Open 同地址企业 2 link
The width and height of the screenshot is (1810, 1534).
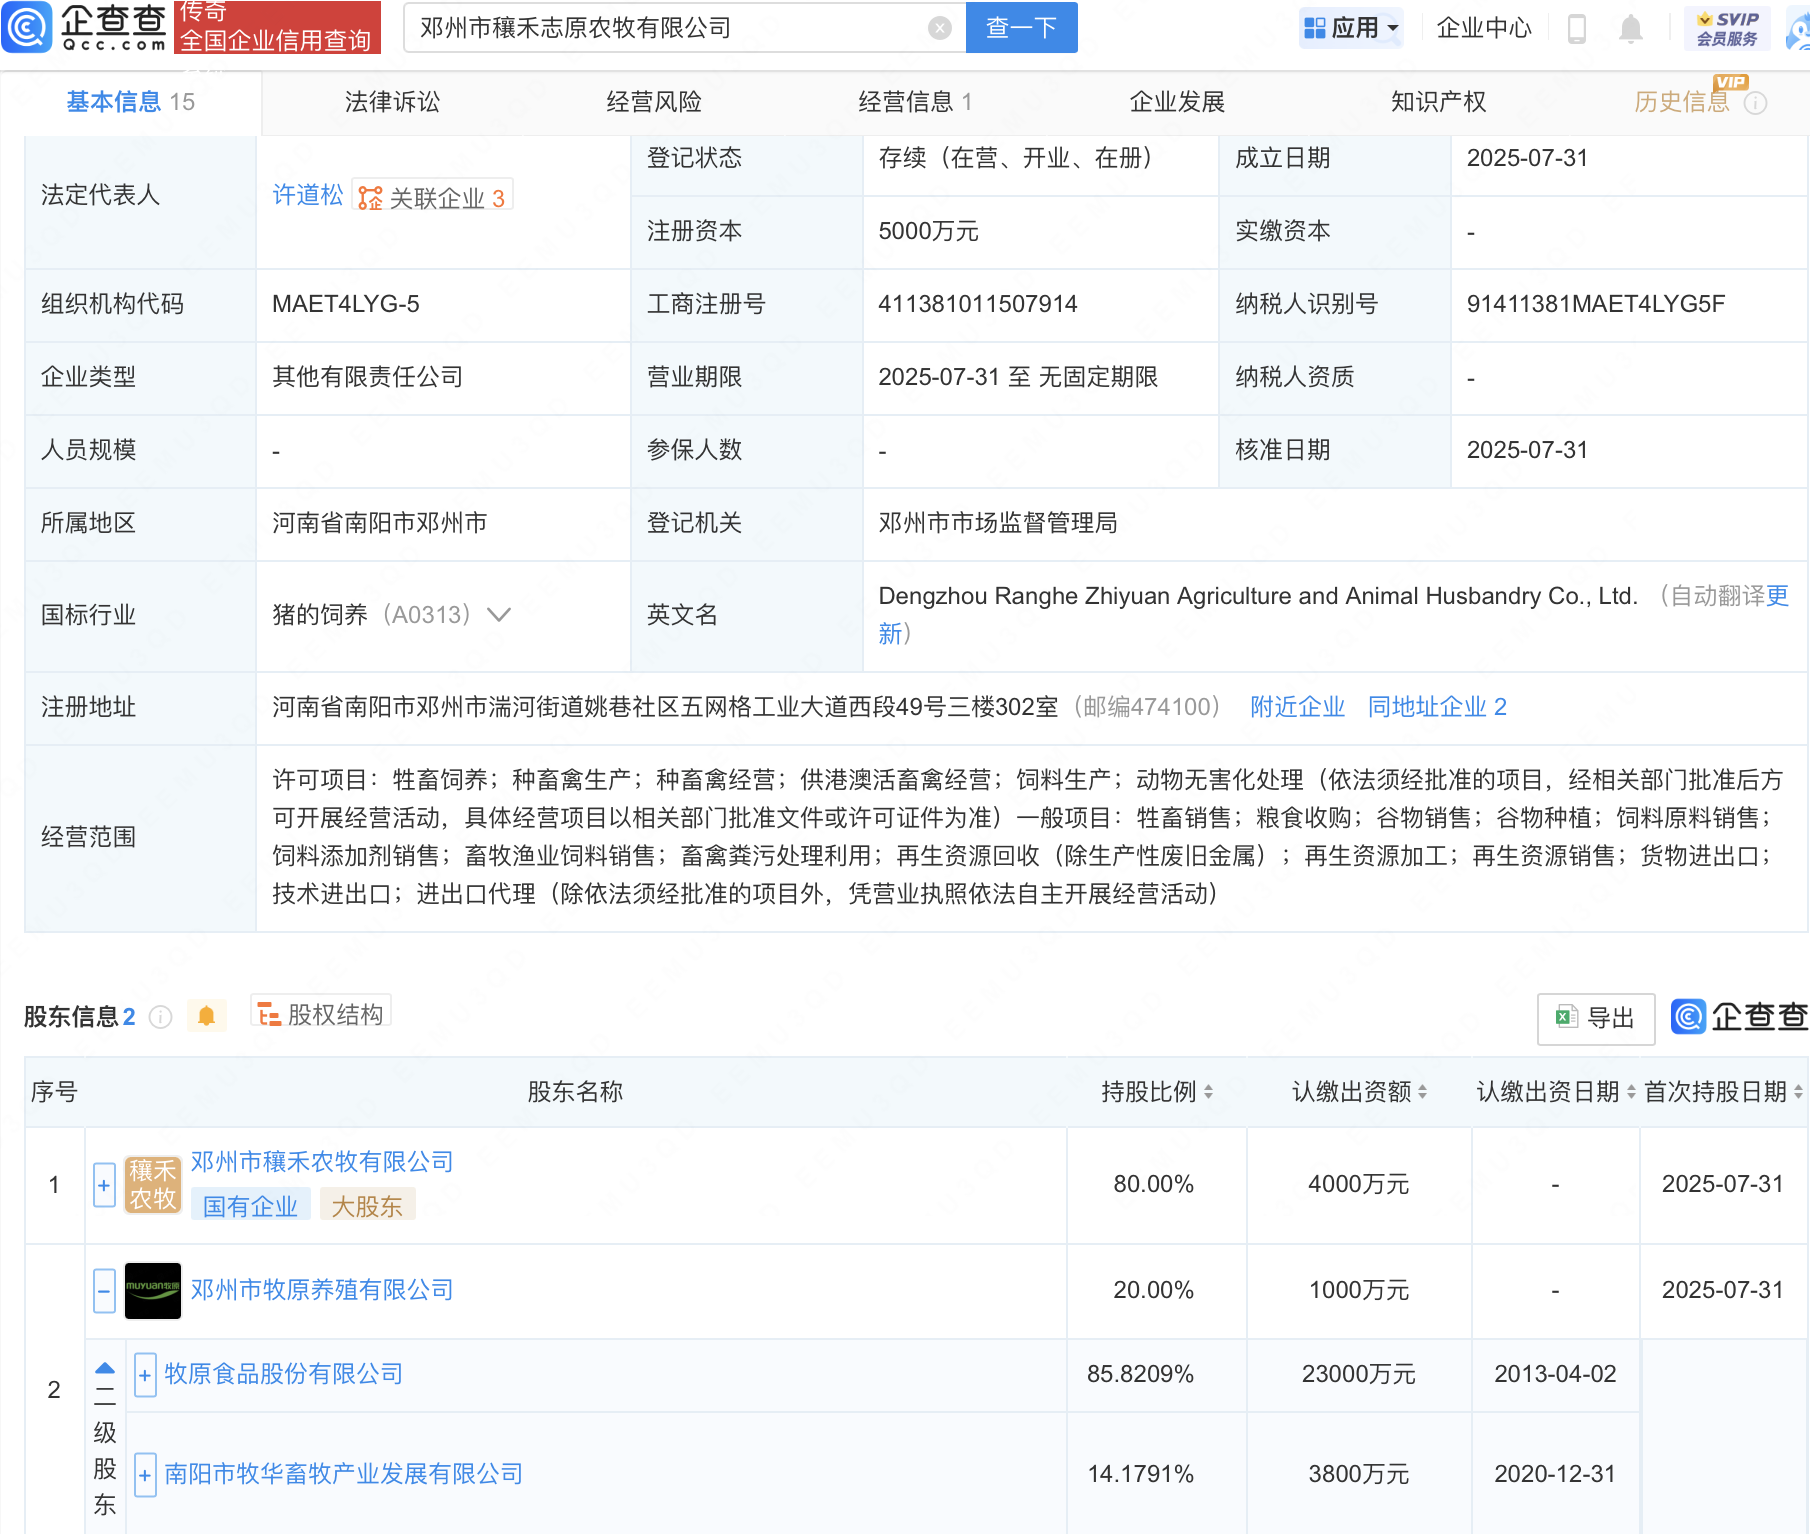coord(1437,707)
